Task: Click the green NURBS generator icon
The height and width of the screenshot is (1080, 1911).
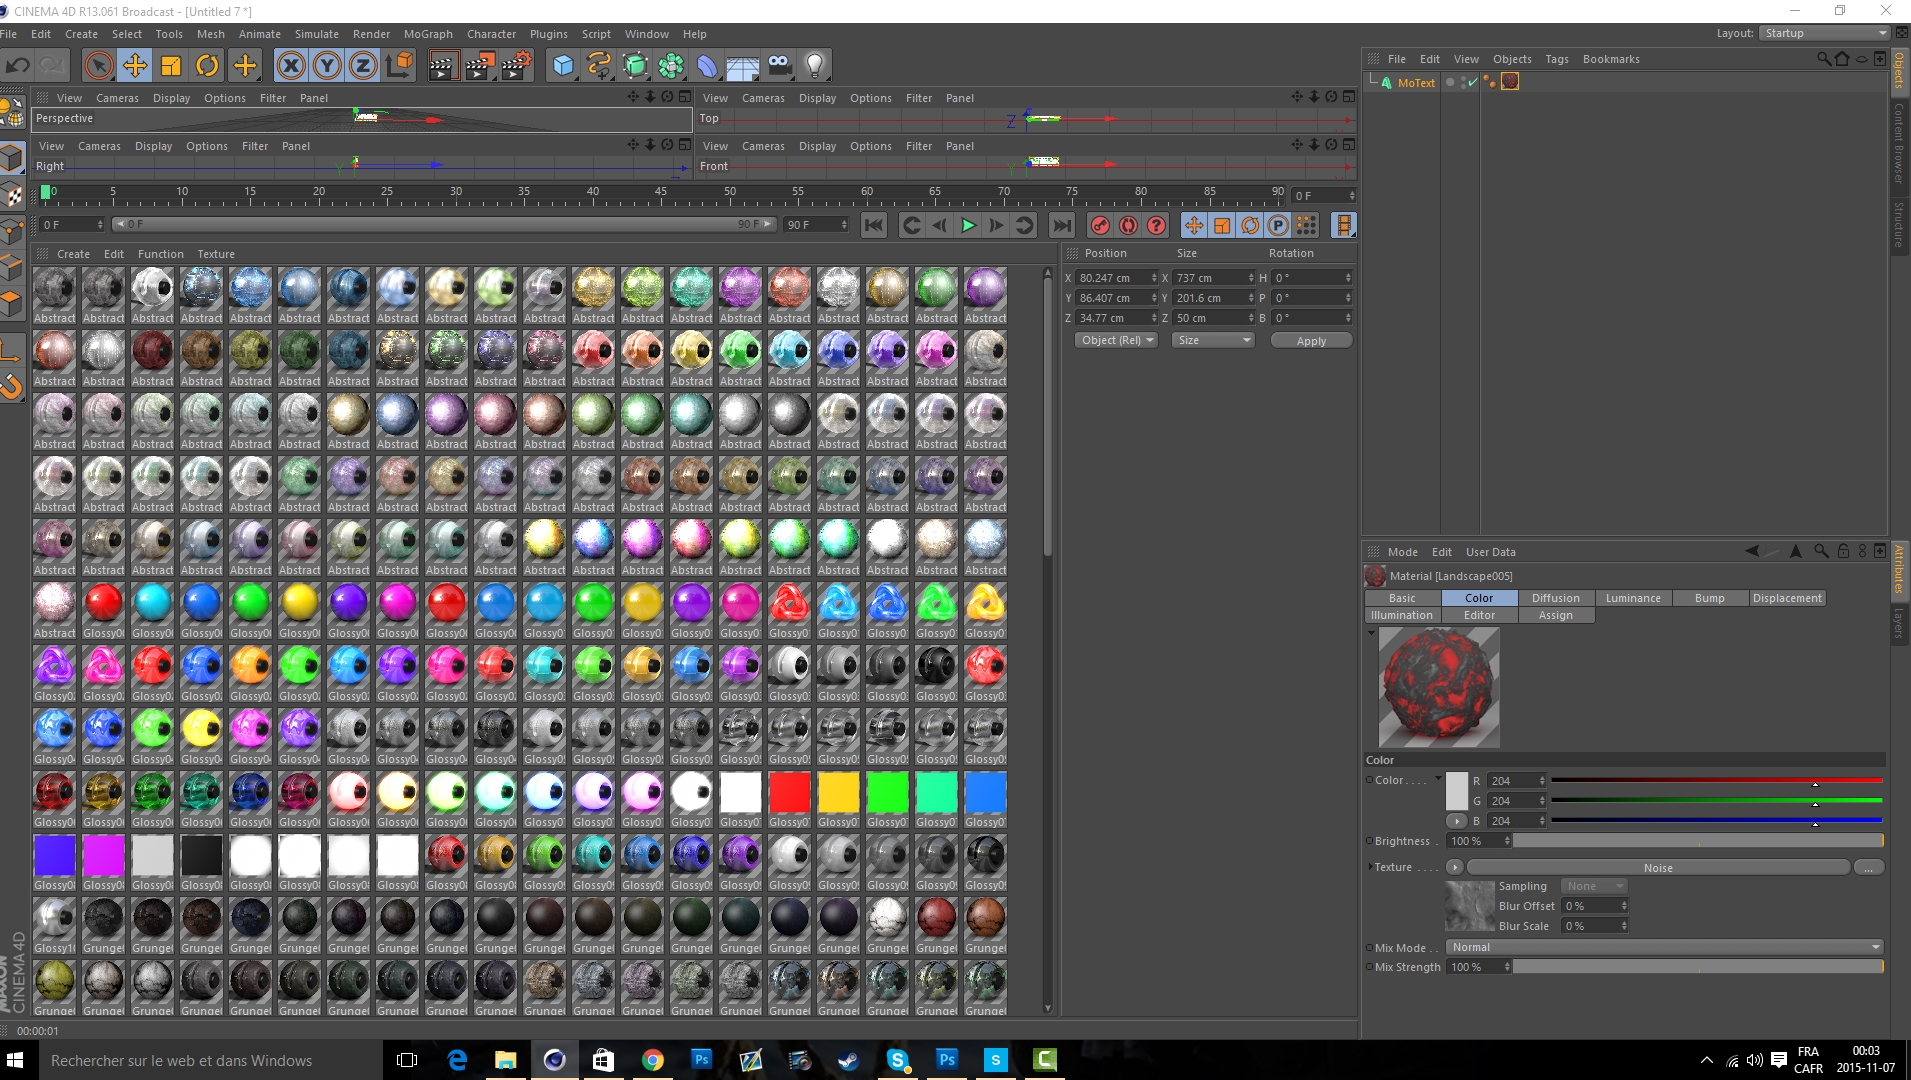Action: [635, 66]
